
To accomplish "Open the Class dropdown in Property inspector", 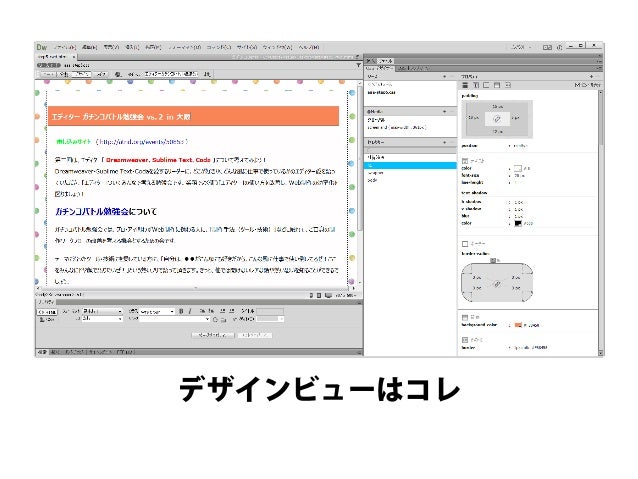I will click(x=157, y=311).
